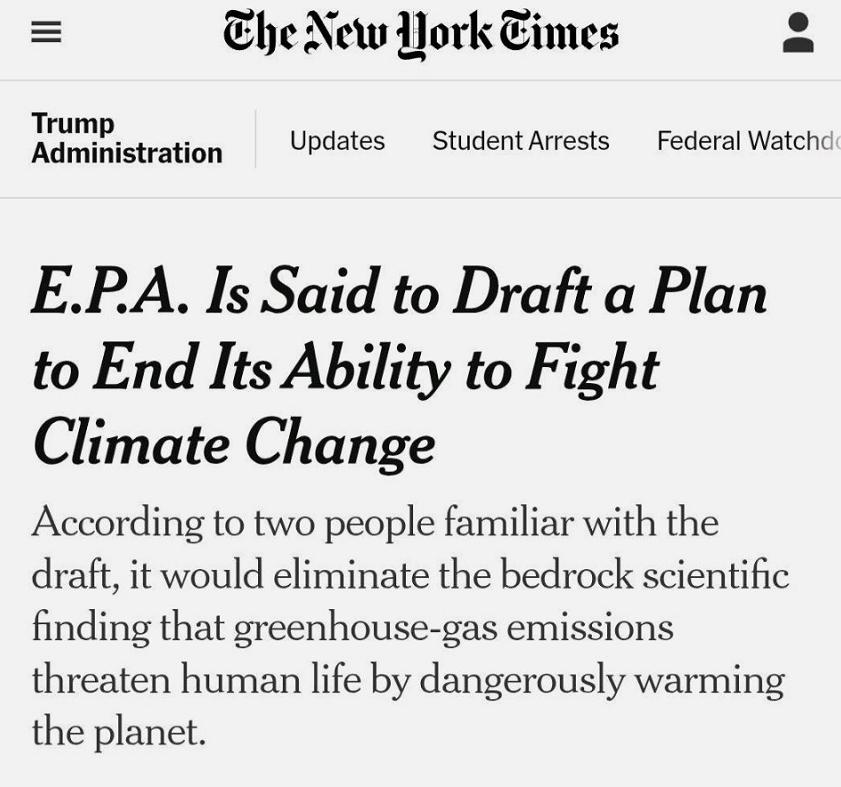Image resolution: width=841 pixels, height=787 pixels.
Task: Click "E.P.A." at the start of the headline
Action: [x=110, y=292]
